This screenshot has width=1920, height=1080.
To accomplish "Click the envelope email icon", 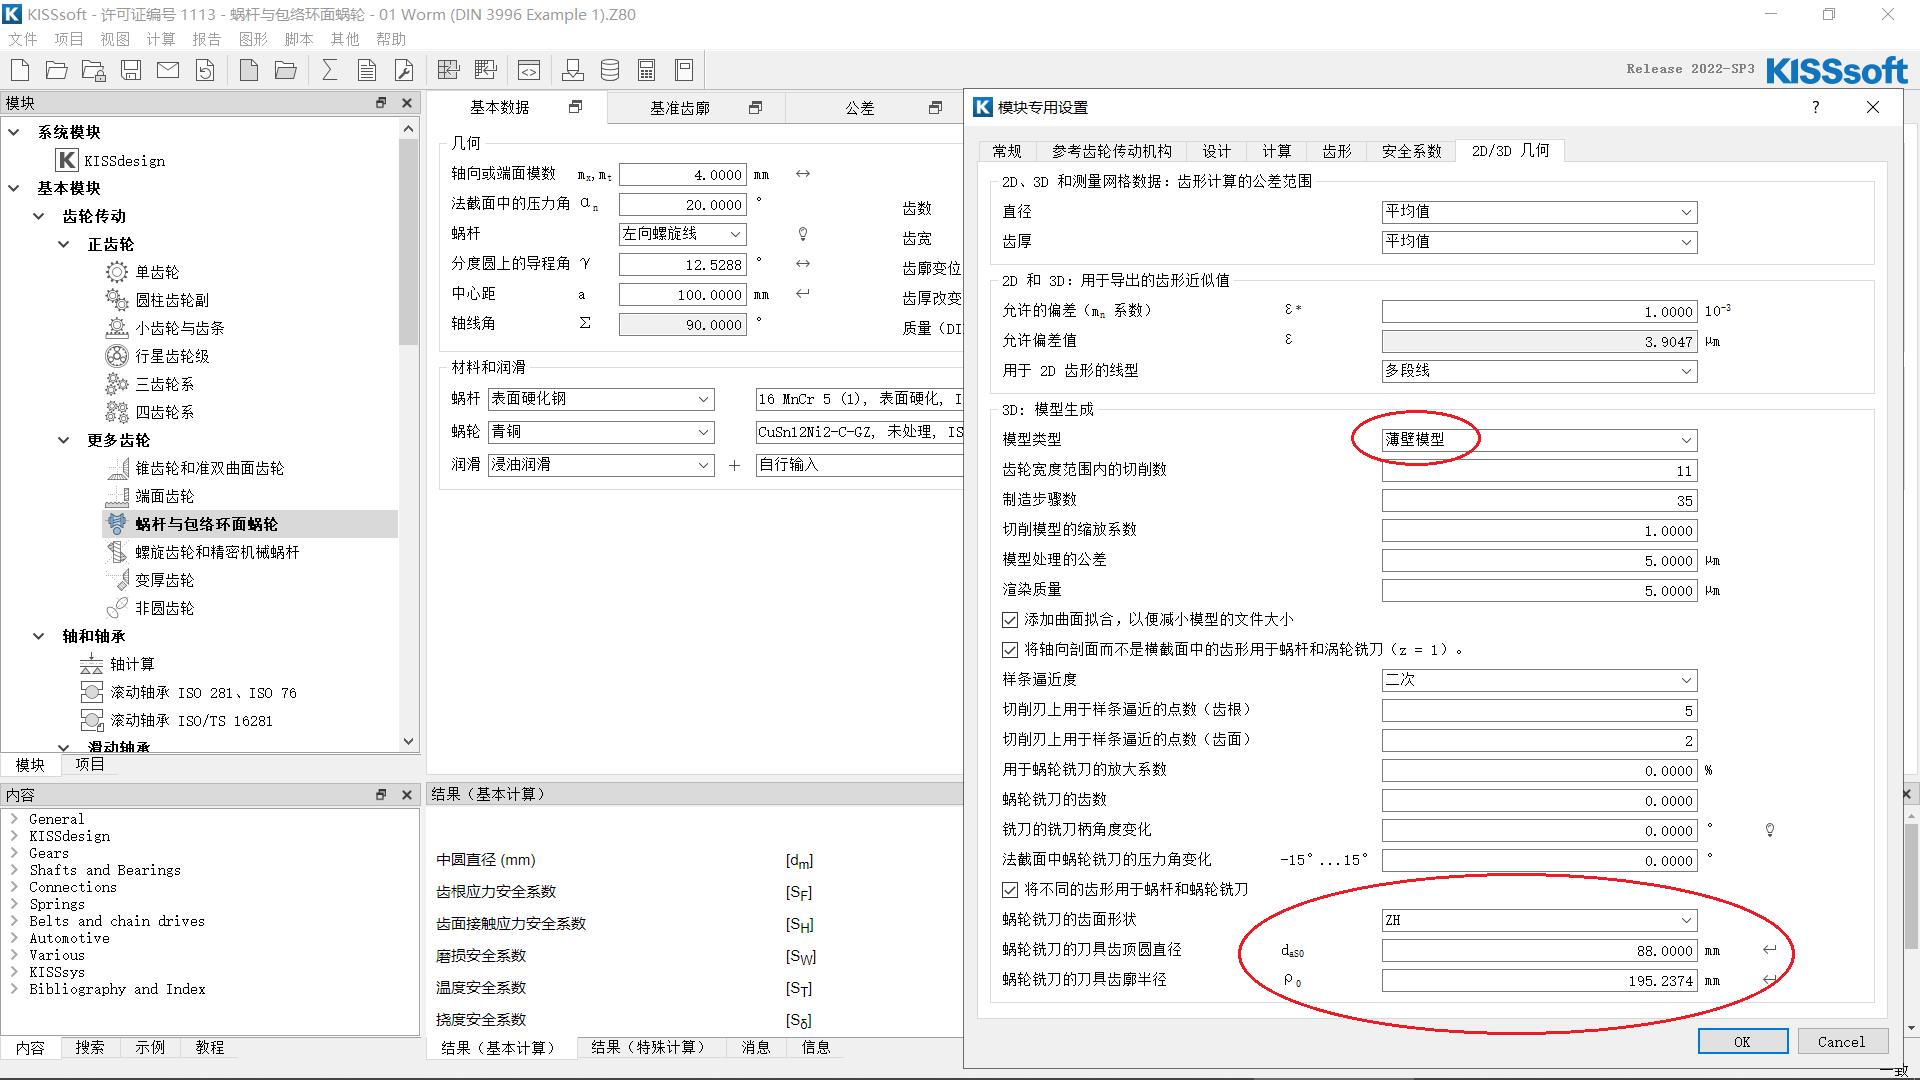I will tap(168, 70).
